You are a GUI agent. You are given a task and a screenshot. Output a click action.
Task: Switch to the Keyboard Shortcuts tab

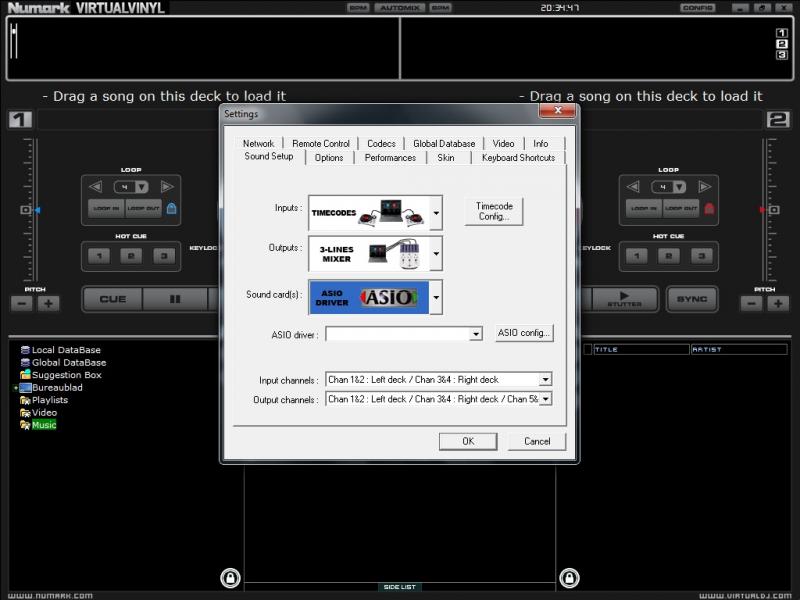pos(518,158)
